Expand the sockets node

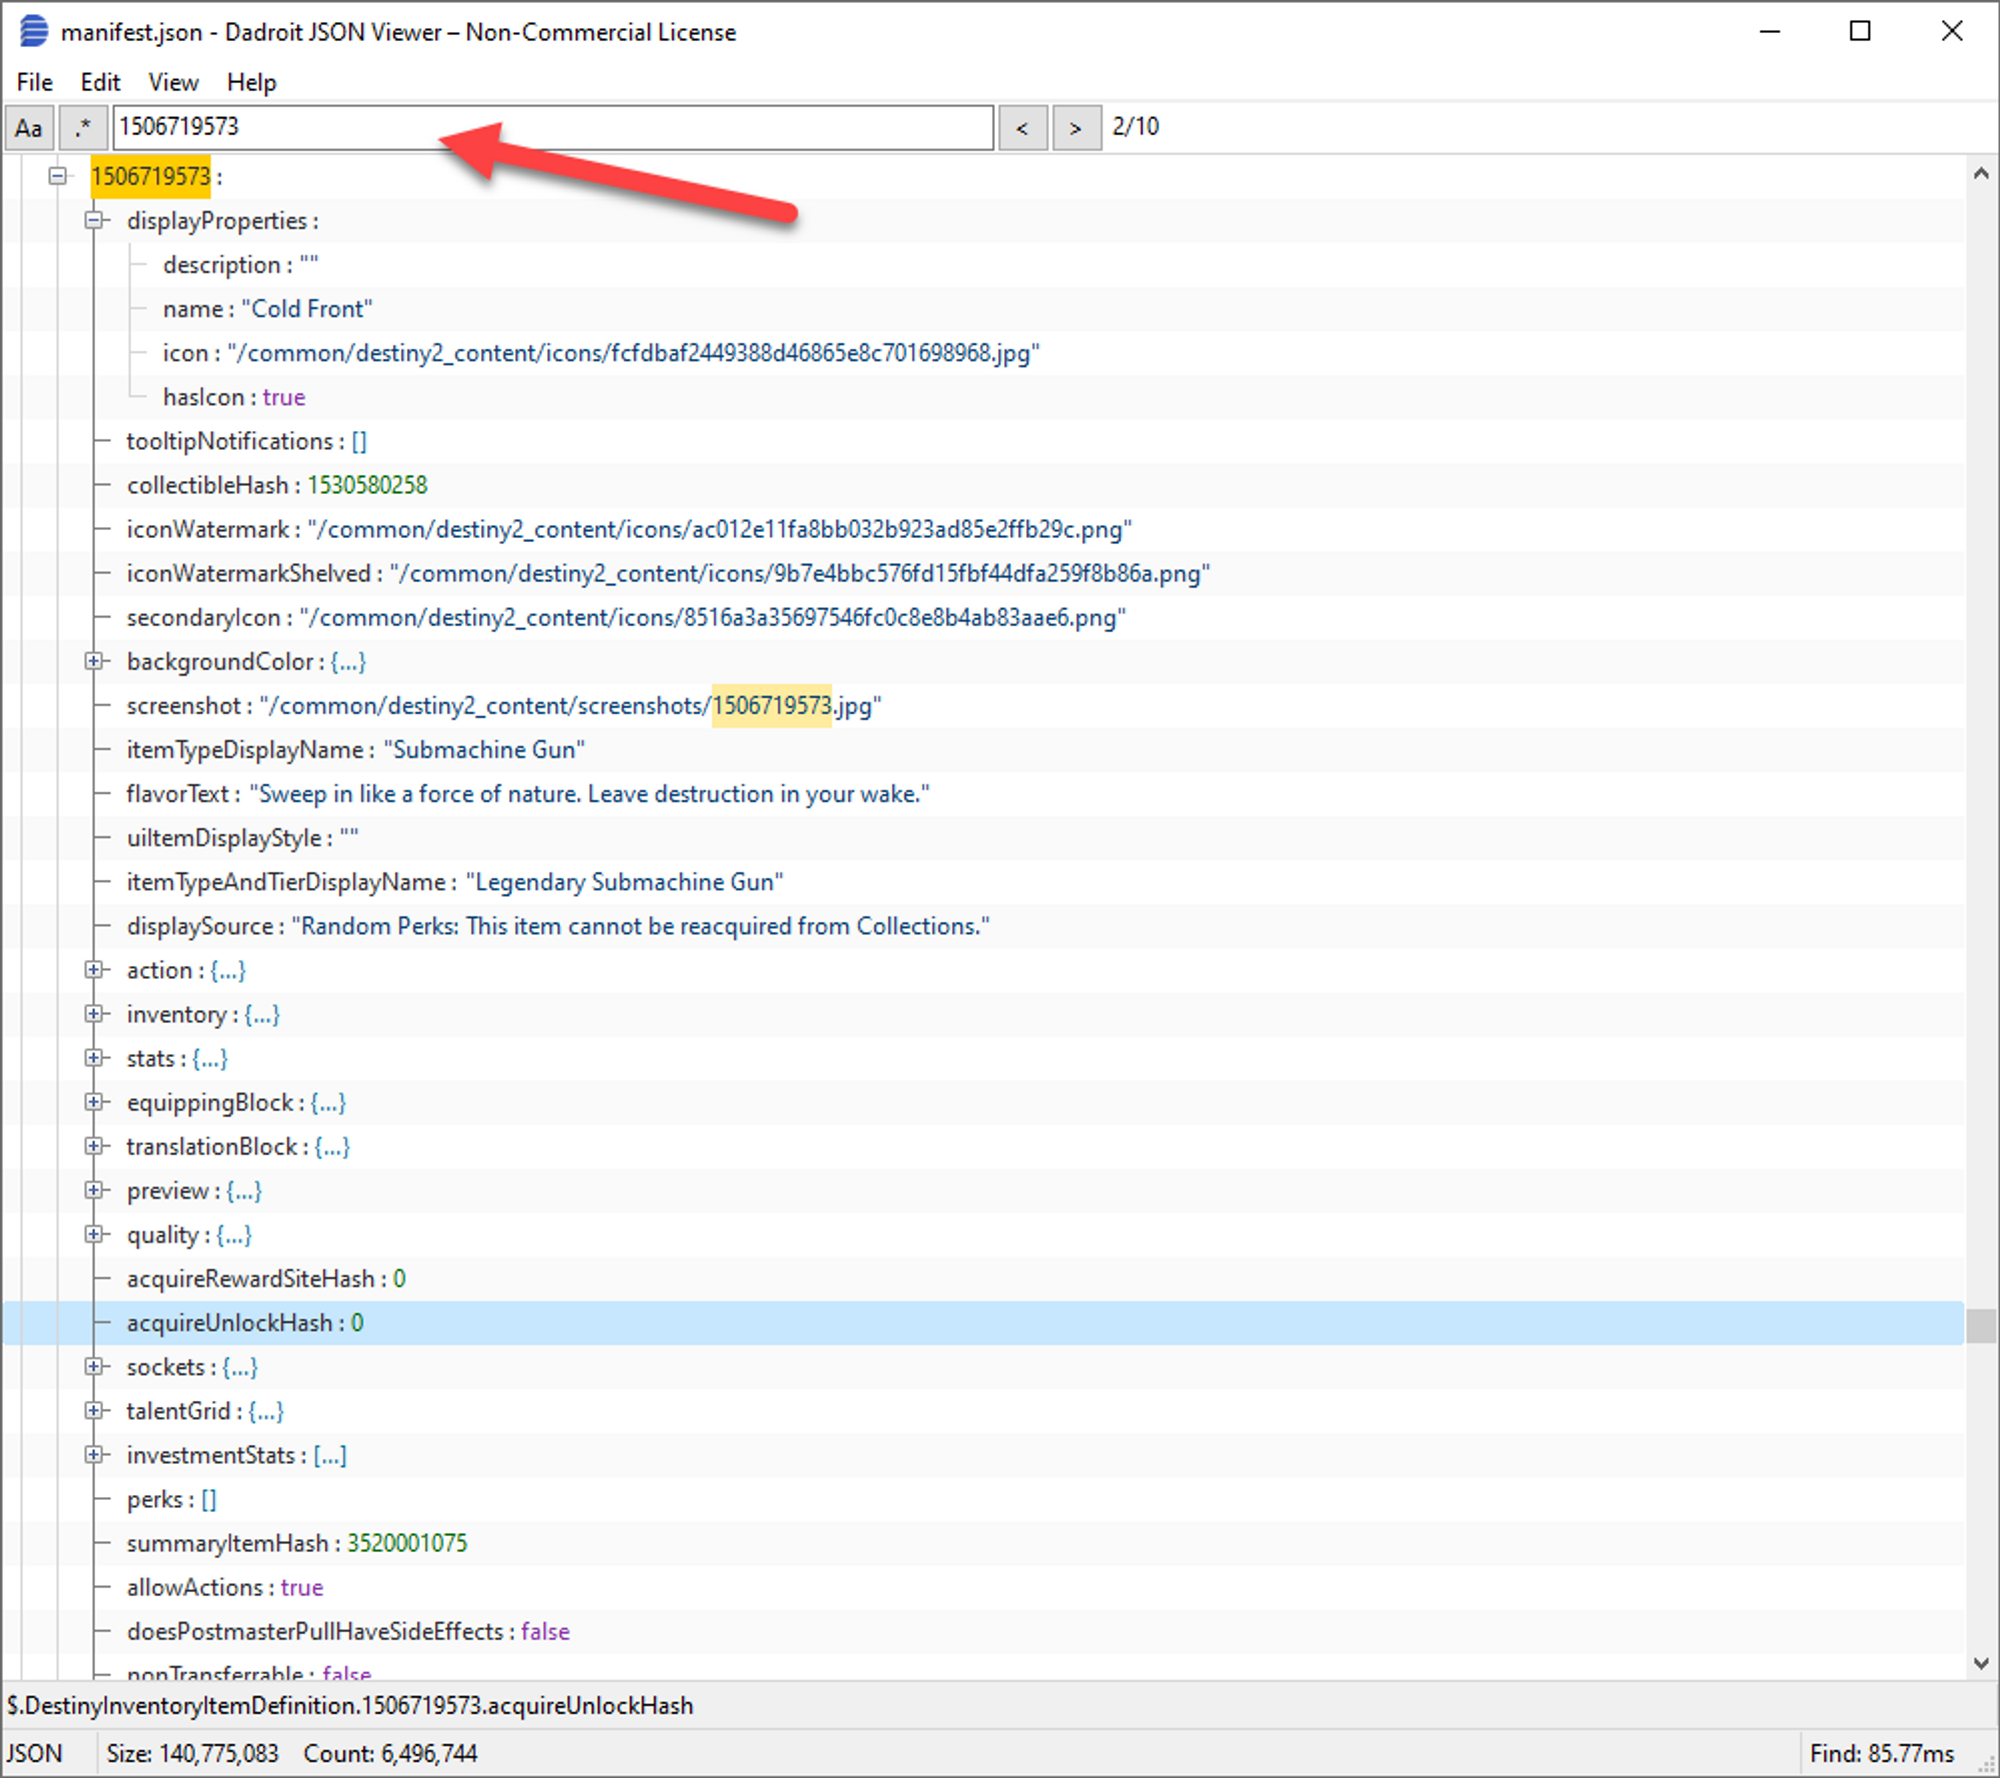(x=94, y=1366)
